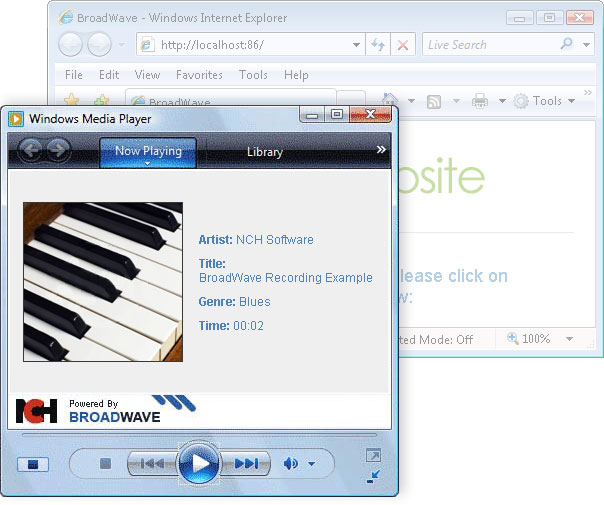Open recent pages dropdown in Internet Explorer
This screenshot has width=604, height=505.
click(x=121, y=45)
